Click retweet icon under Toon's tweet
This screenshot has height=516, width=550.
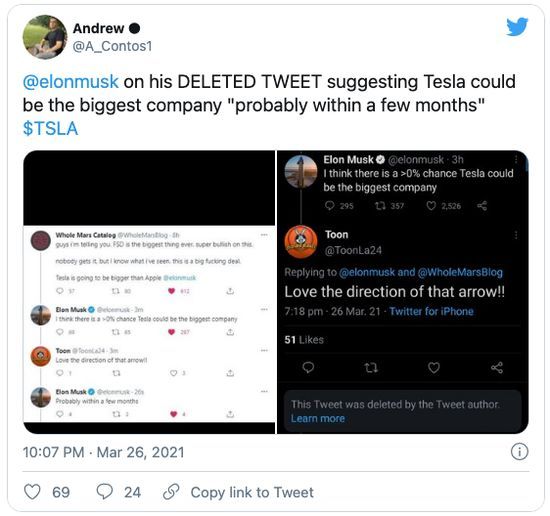371,368
